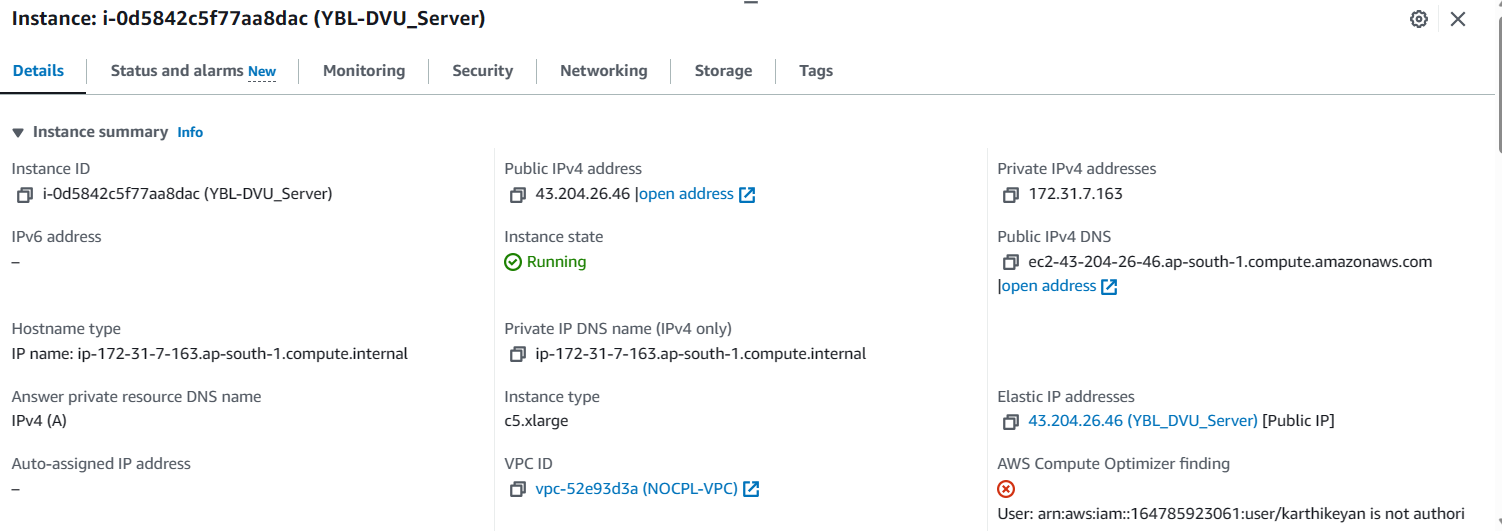Open the Tags tab
Image resolution: width=1502 pixels, height=531 pixels.
pos(816,71)
